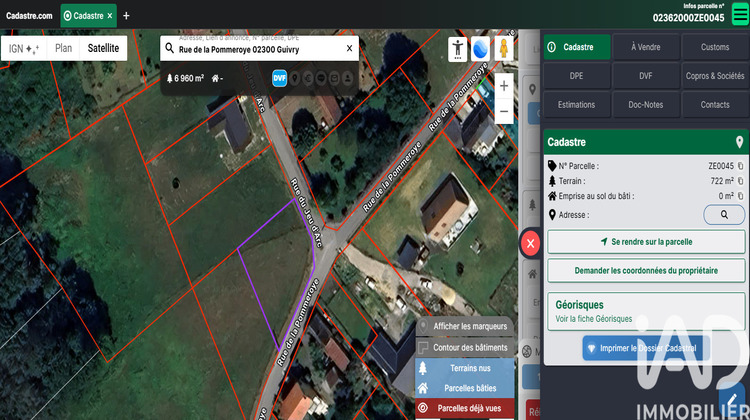The height and width of the screenshot is (420, 750).
Task: Zoom out the map with minus button
Action: (504, 111)
